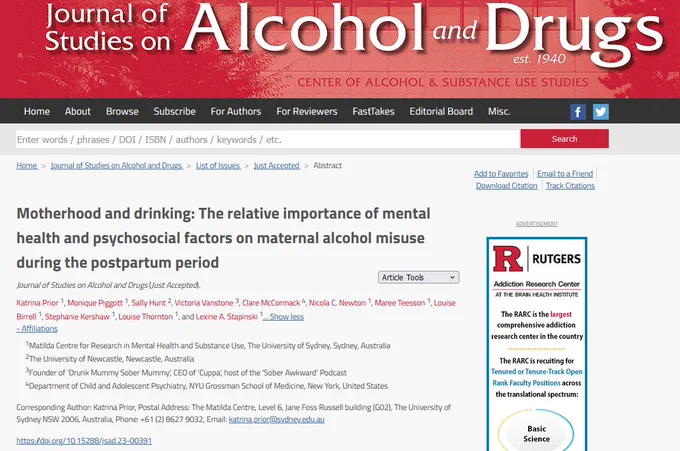The width and height of the screenshot is (680, 451).
Task: Open author Clare McCormack's link
Action: click(x=271, y=303)
